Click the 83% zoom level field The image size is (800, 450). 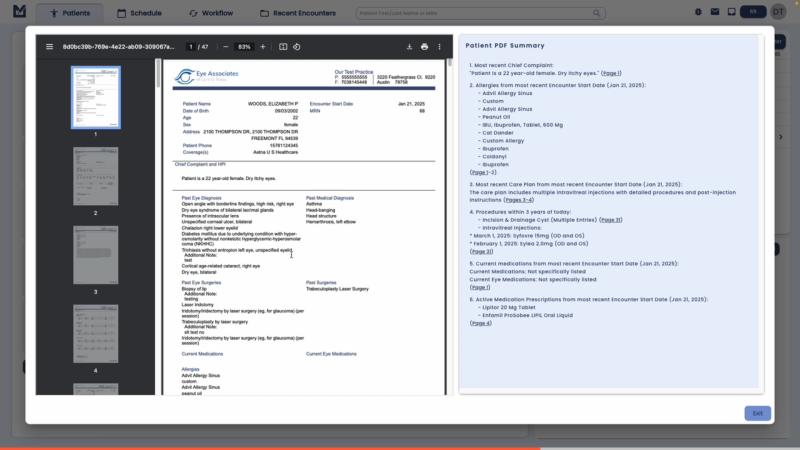click(244, 46)
